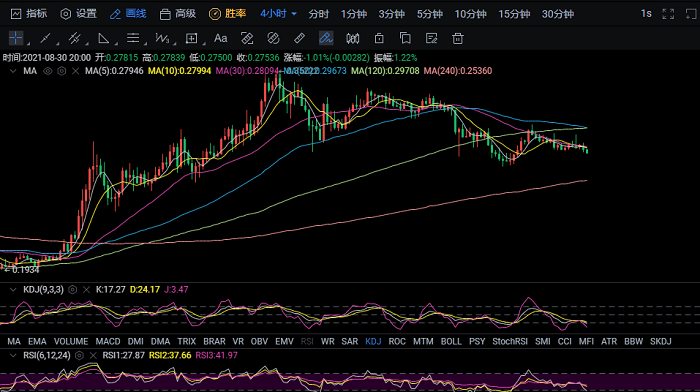Select the BOLL indicator tab
Screen dimensions: 700x392
click(451, 342)
